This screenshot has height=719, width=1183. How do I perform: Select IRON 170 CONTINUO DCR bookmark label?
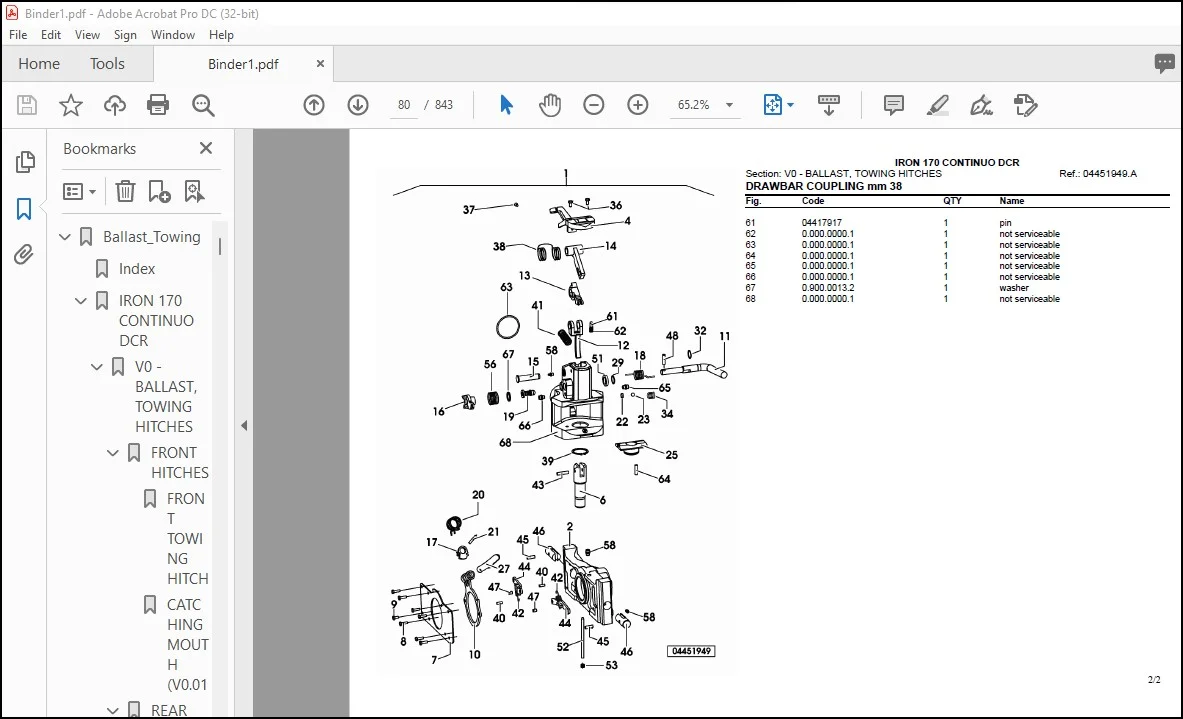156,321
